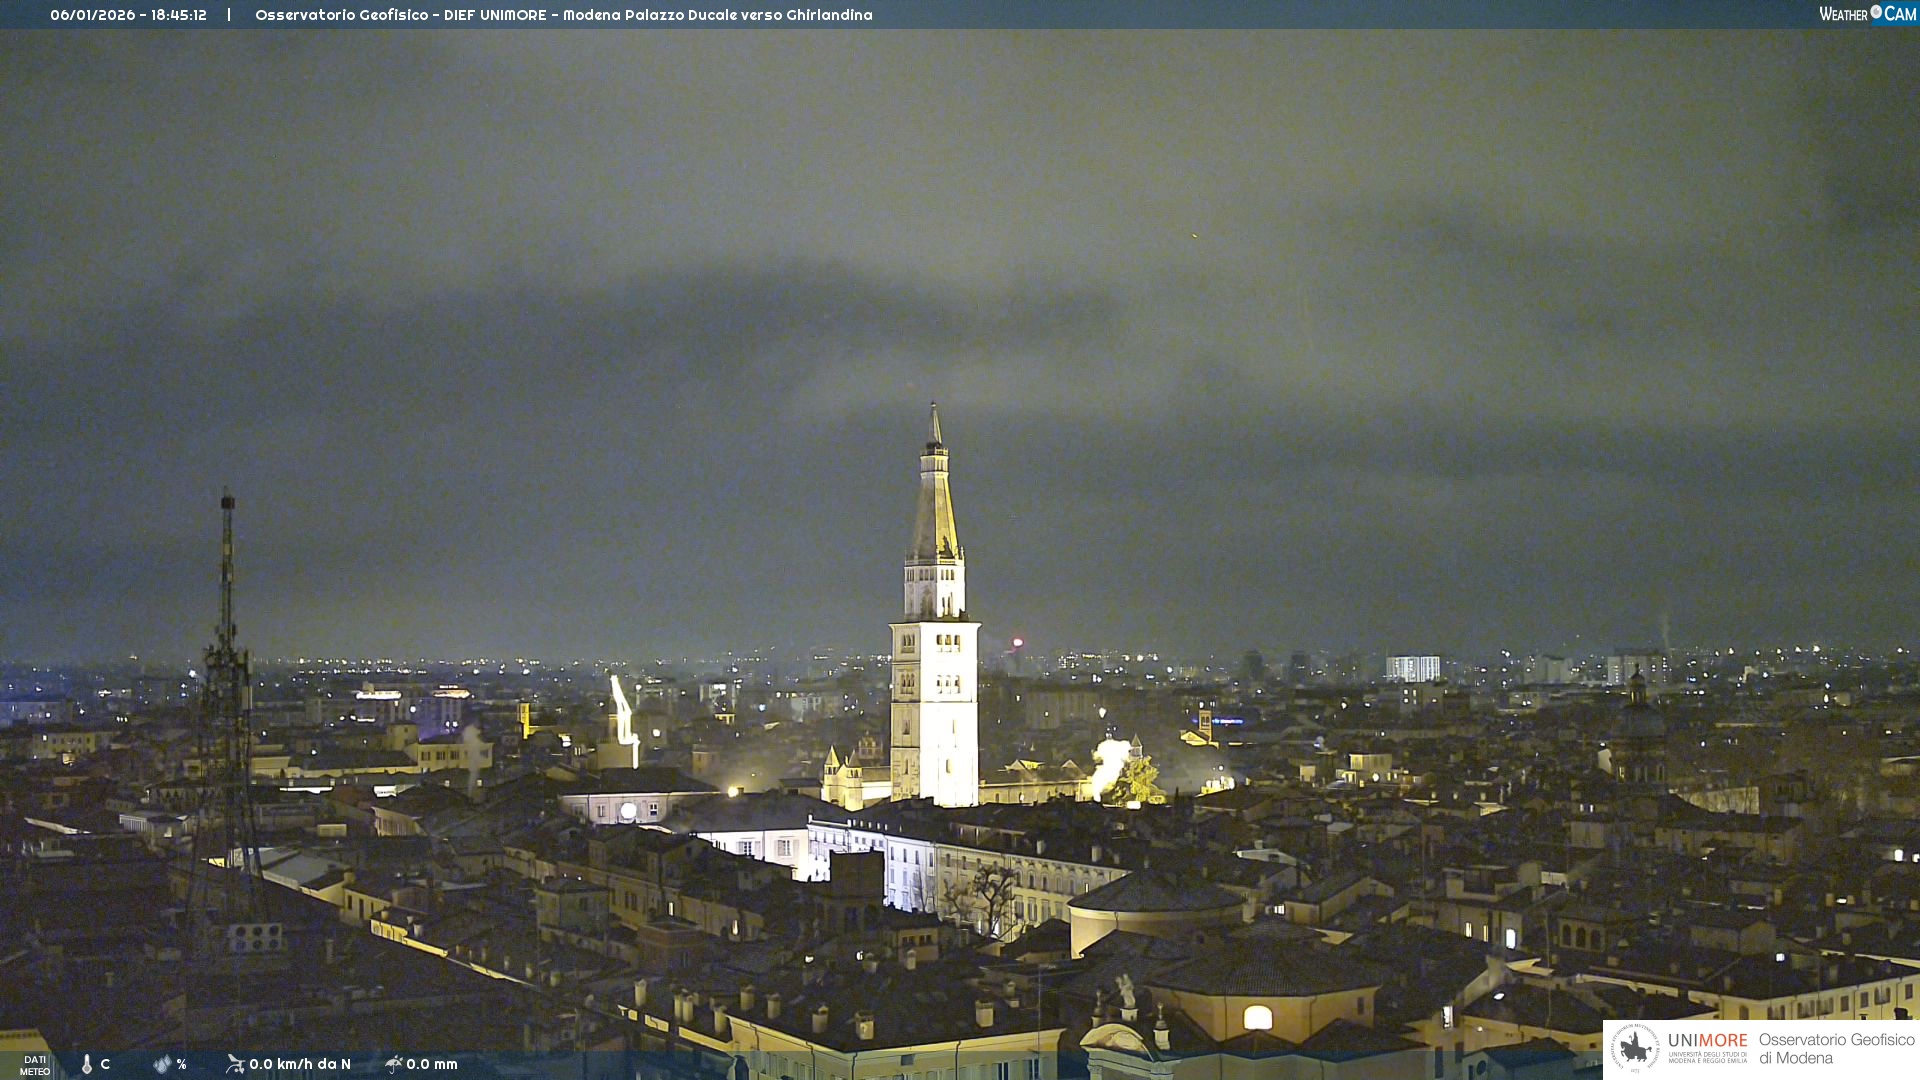Click the temperature unit C label
This screenshot has height=1080, width=1920.
pos(105,1064)
